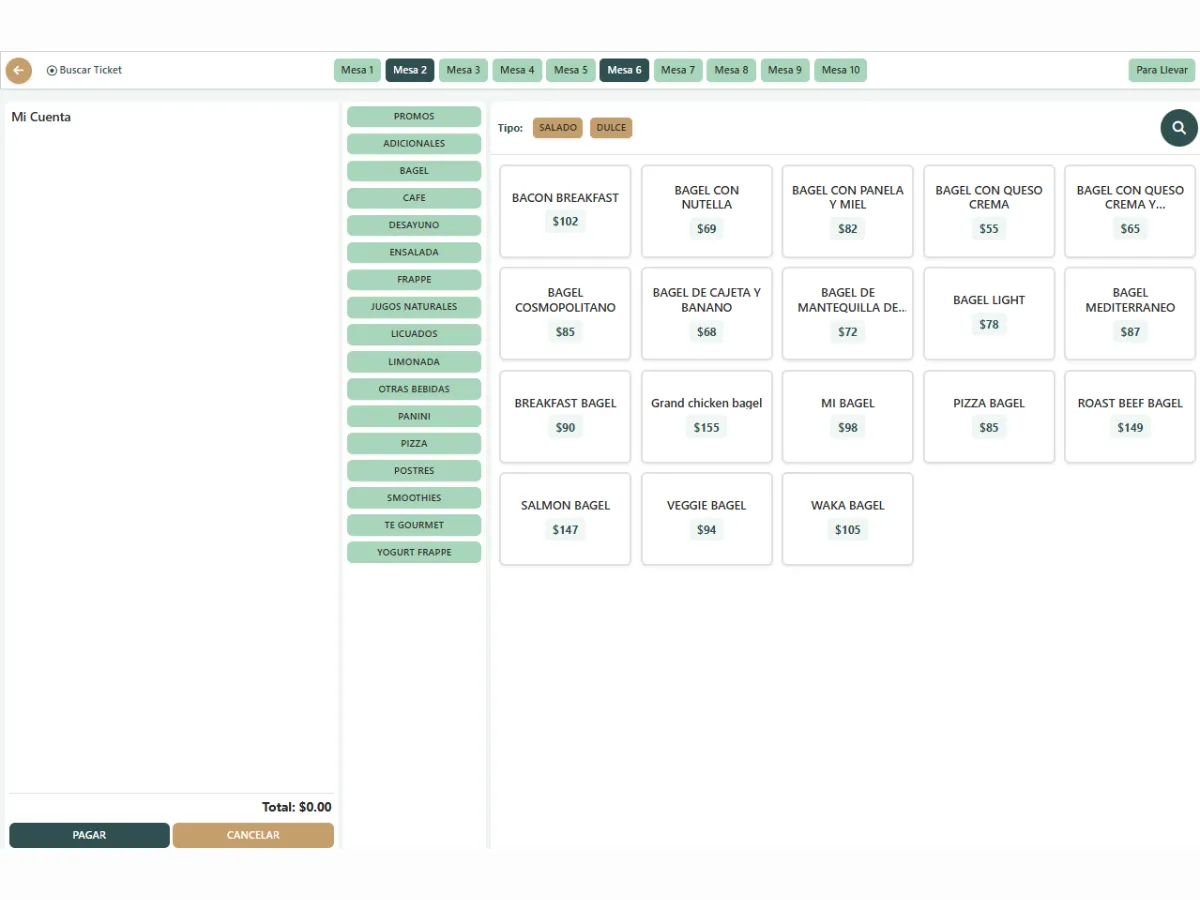Select the Buscar Ticket radio option
1200x900 pixels.
tap(52, 71)
